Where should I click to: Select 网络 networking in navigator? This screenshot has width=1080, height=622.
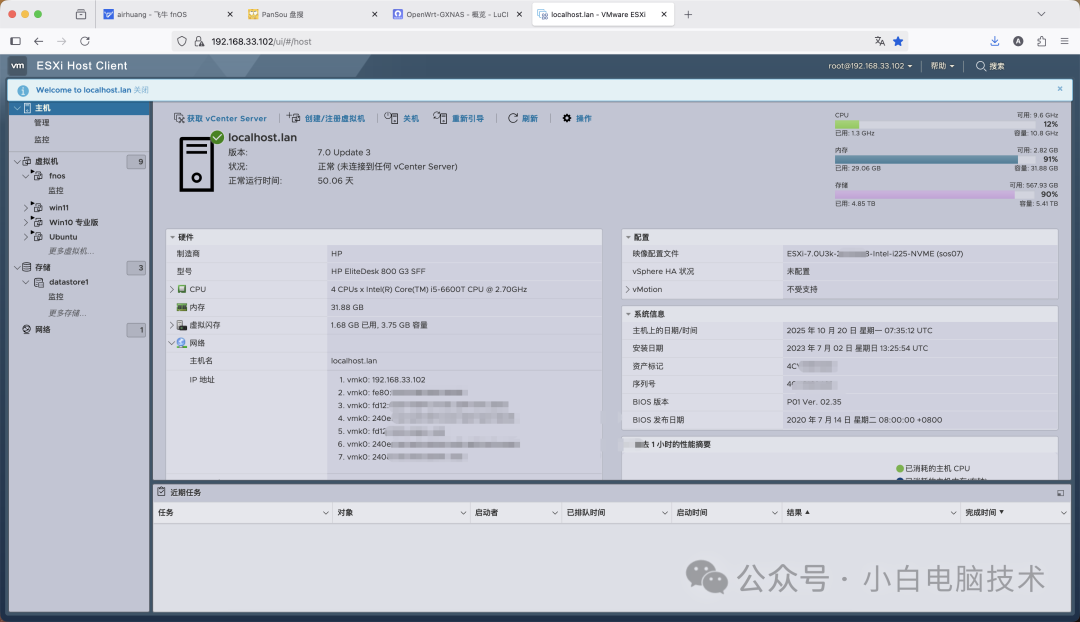tap(43, 329)
